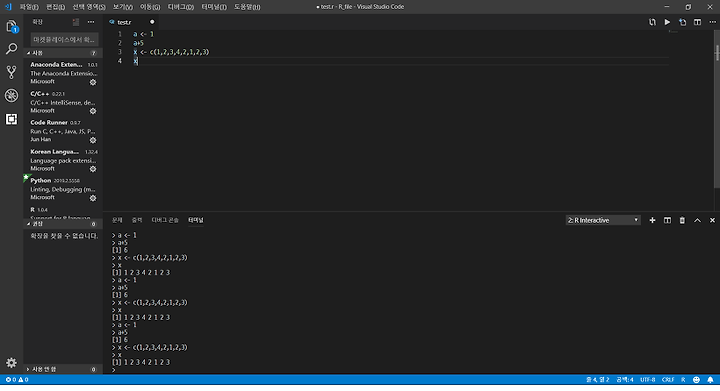Open the 선택 영역(S) Selection menu

tap(89, 7)
